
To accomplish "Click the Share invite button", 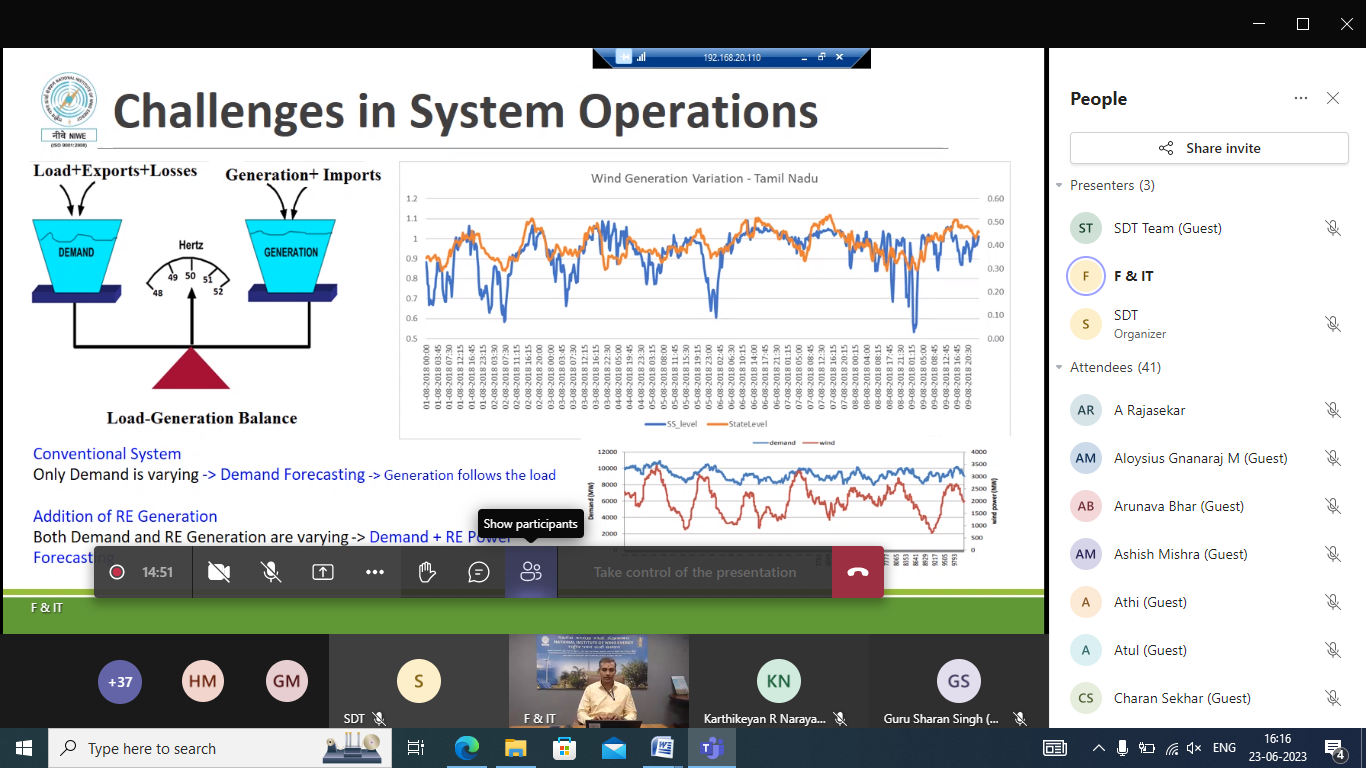I will [1209, 148].
